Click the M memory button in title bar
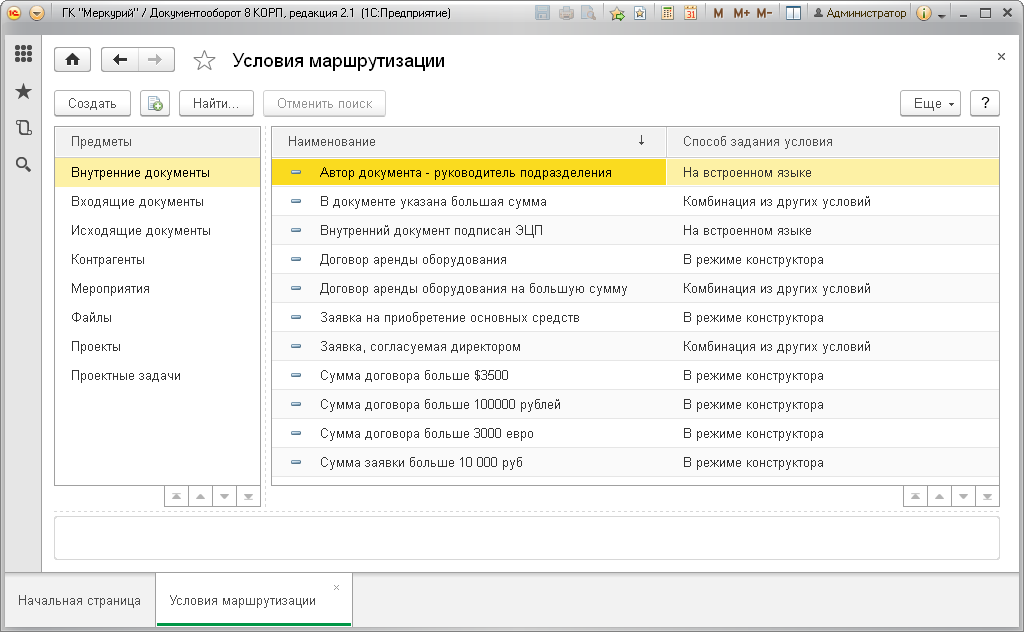The width and height of the screenshot is (1024, 632). pos(718,13)
